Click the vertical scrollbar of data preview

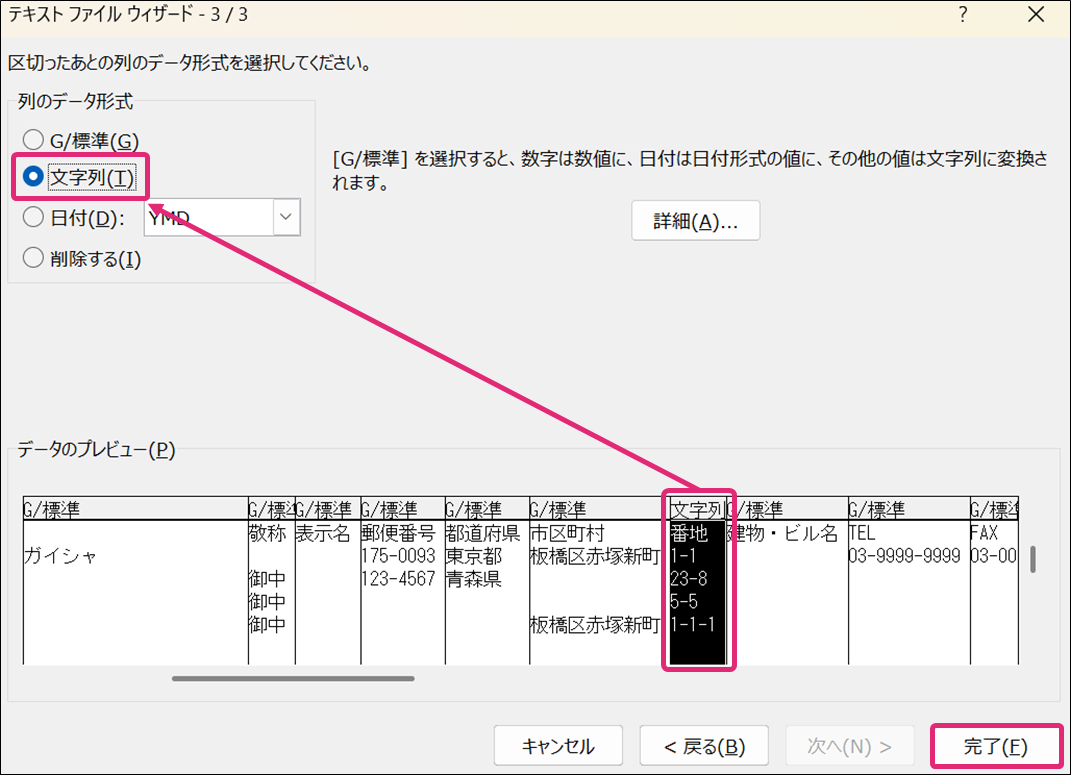tap(1032, 559)
